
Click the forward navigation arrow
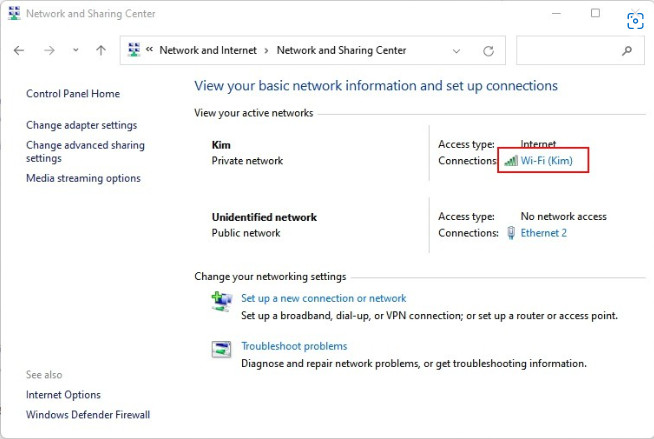pyautogui.click(x=49, y=50)
